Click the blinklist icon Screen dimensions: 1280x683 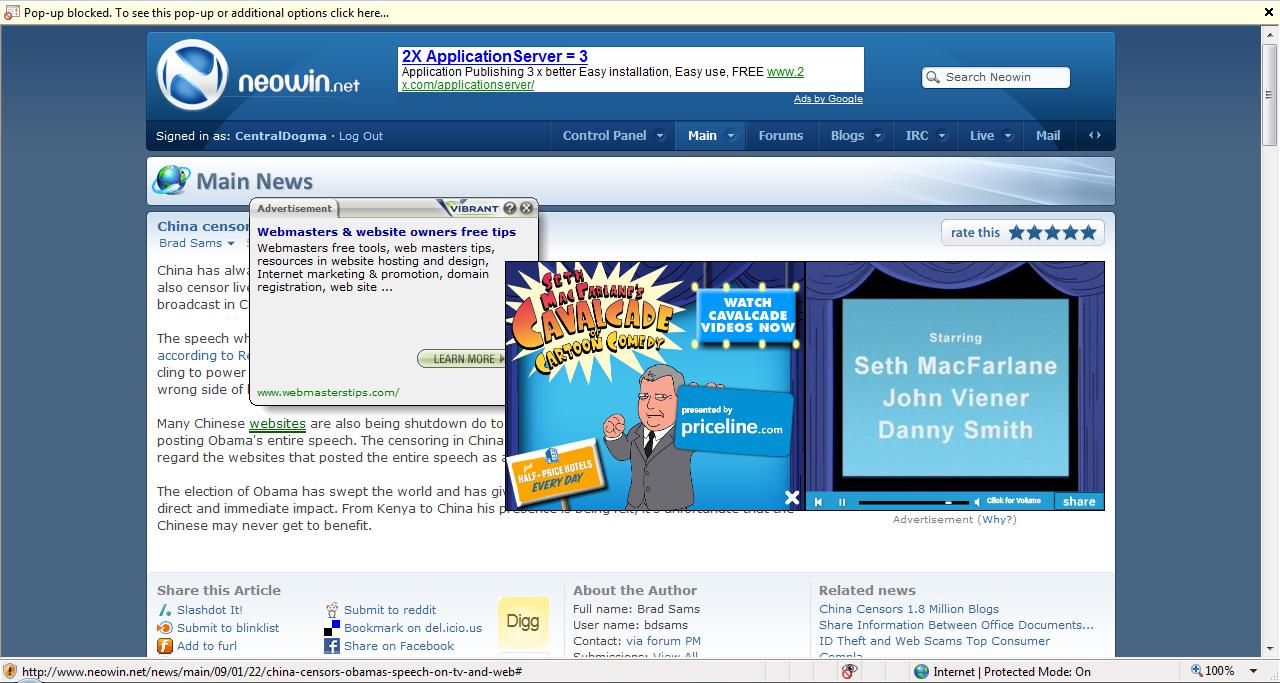[x=166, y=628]
